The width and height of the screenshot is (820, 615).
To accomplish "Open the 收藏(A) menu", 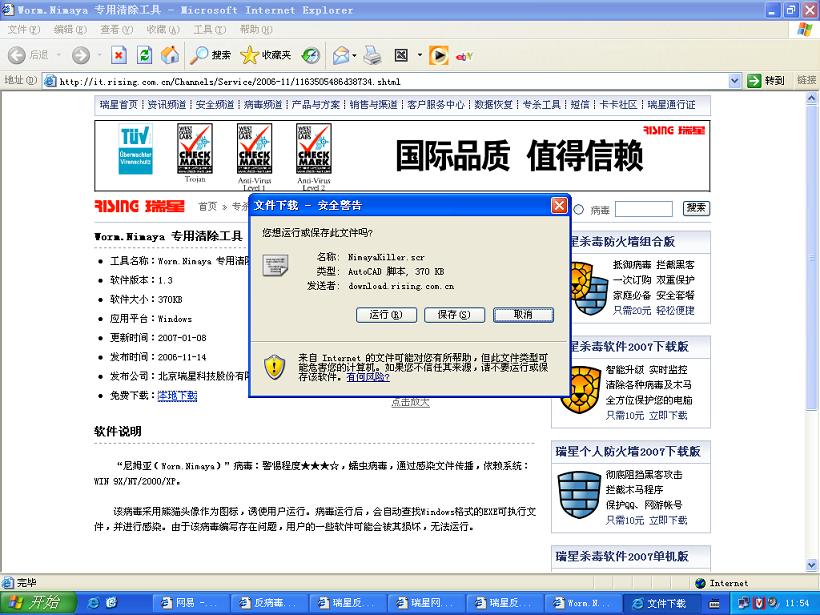I will tap(163, 29).
